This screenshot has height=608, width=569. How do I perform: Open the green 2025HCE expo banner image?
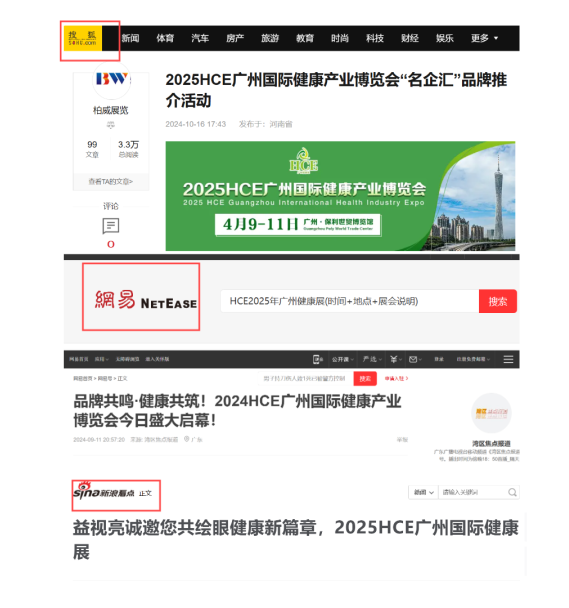coord(340,196)
